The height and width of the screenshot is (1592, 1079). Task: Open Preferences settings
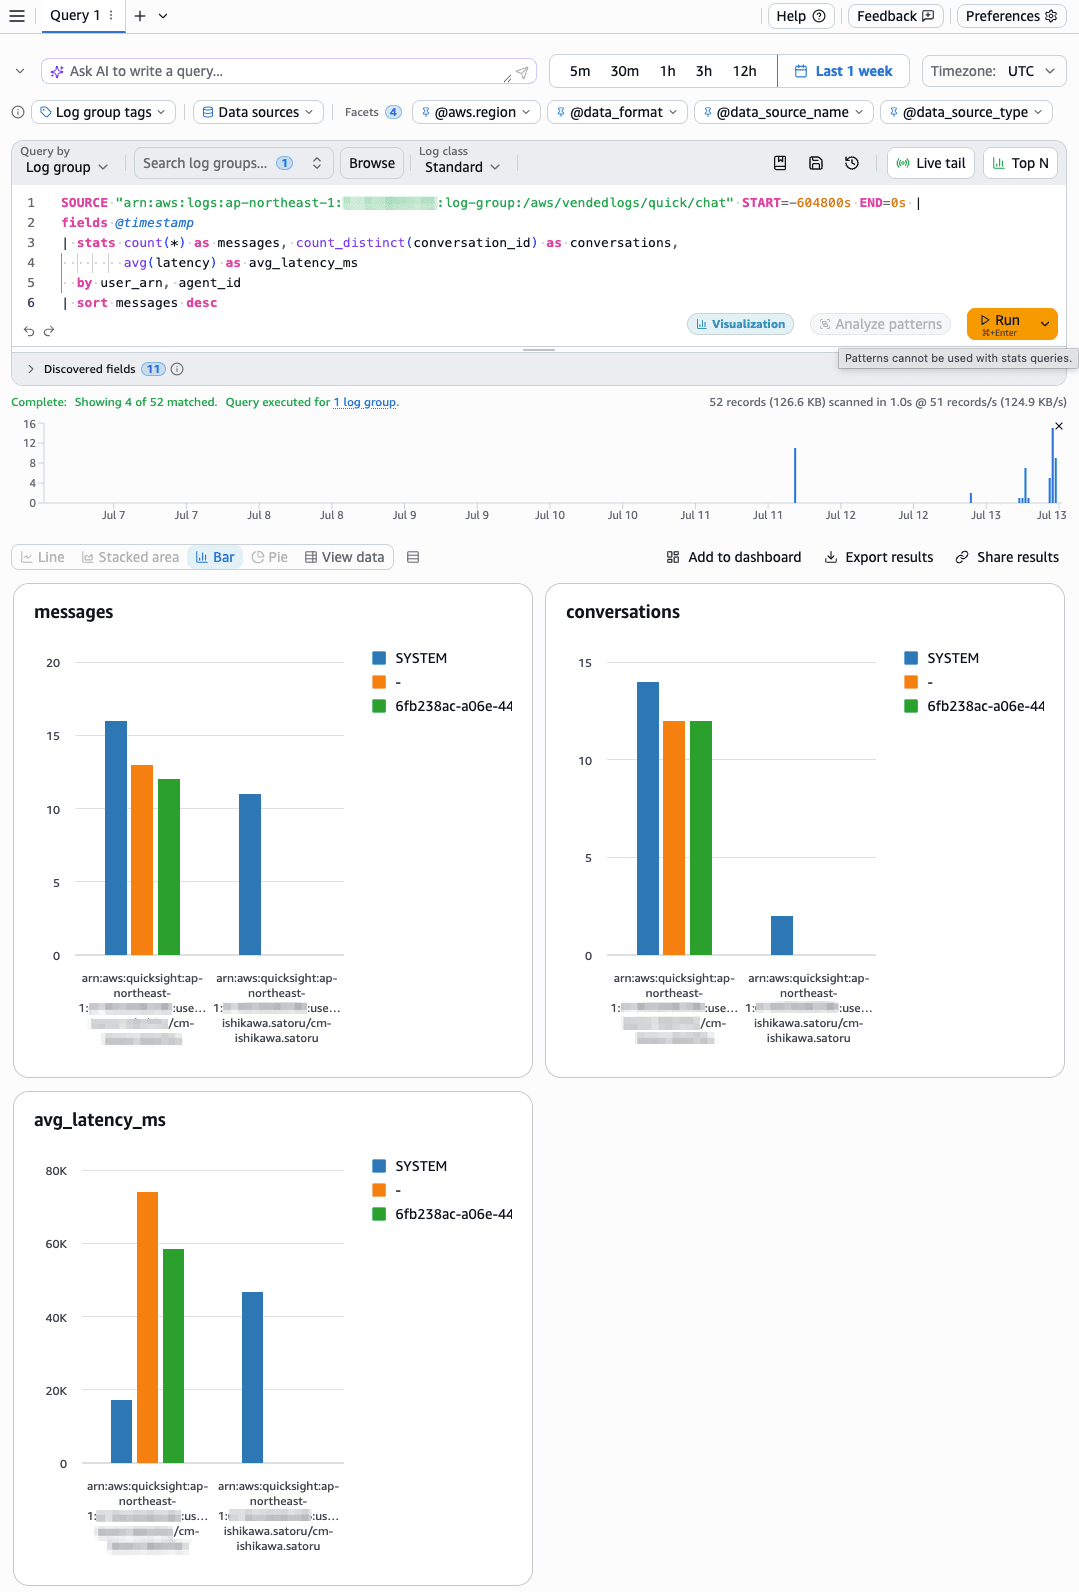coord(1011,16)
